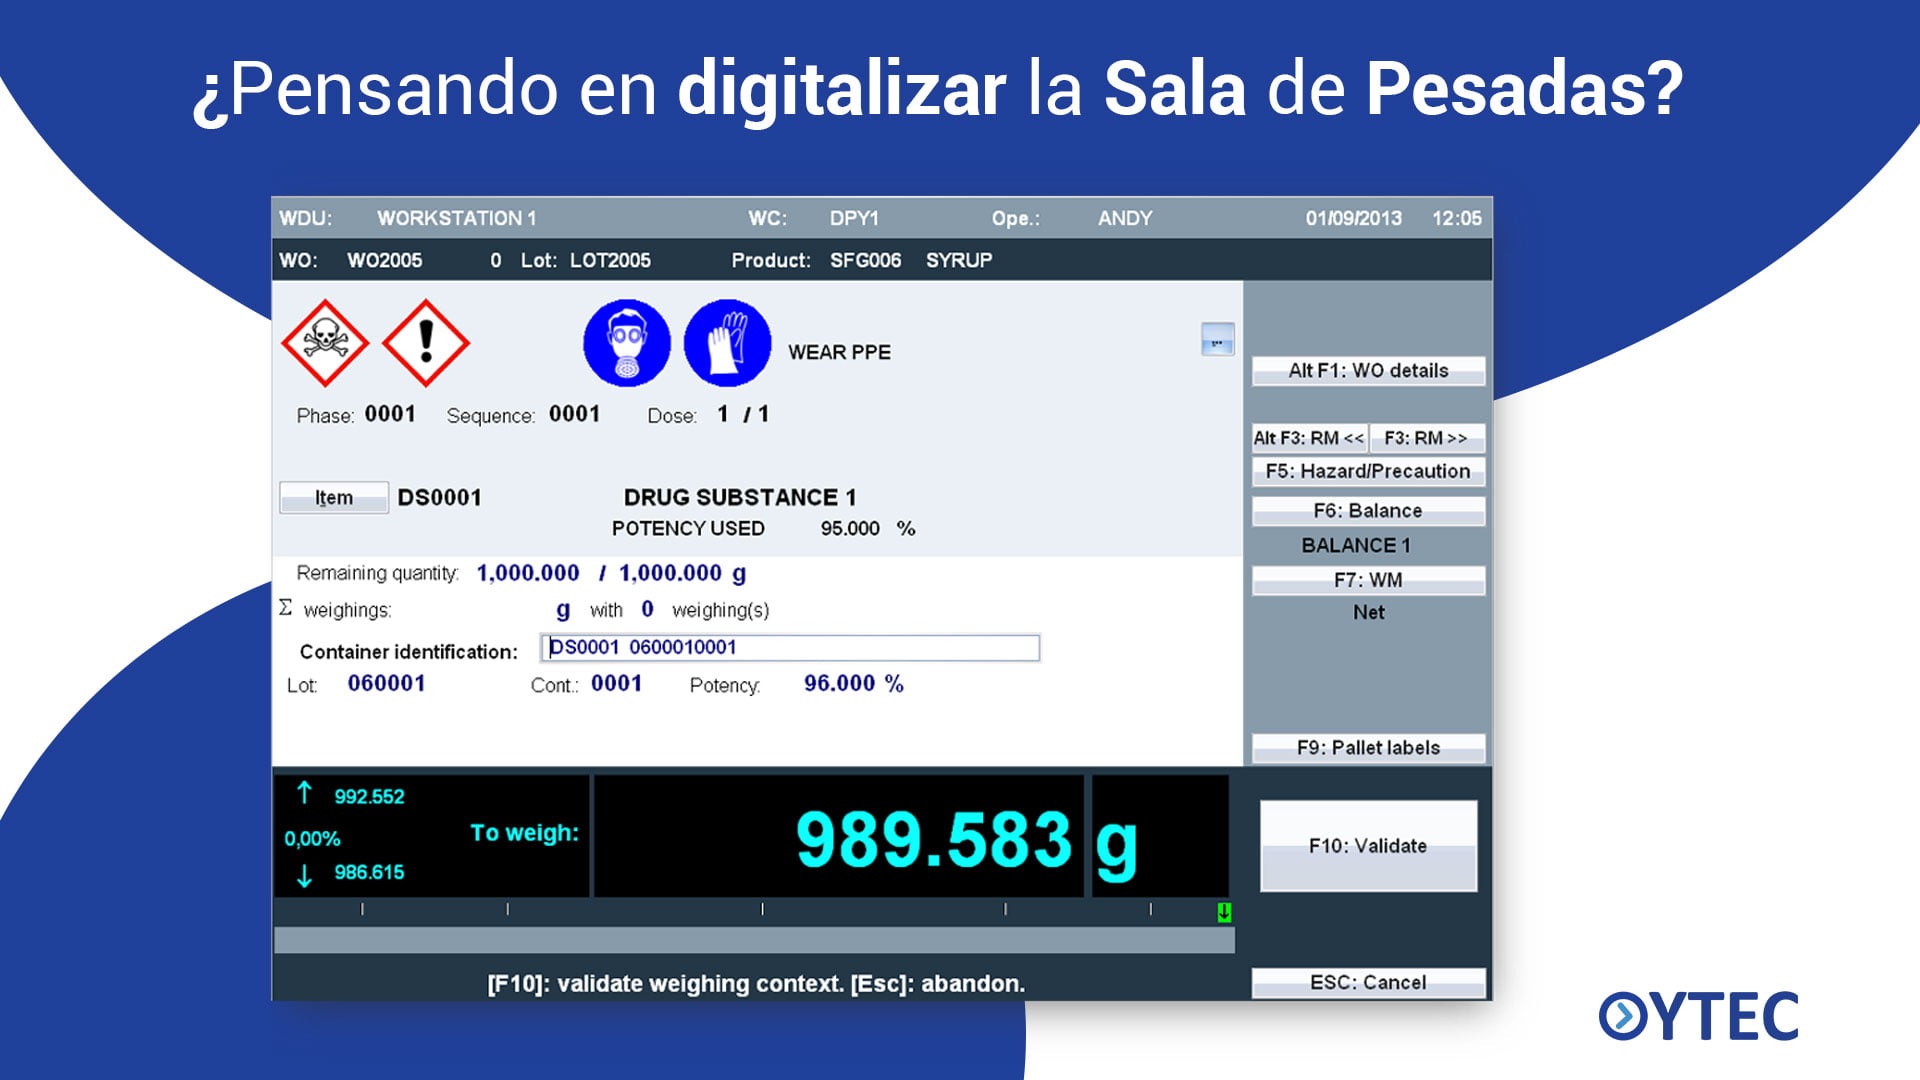This screenshot has width=1920, height=1080.
Task: Click WORKSTATION 1 in the header
Action: [456, 218]
